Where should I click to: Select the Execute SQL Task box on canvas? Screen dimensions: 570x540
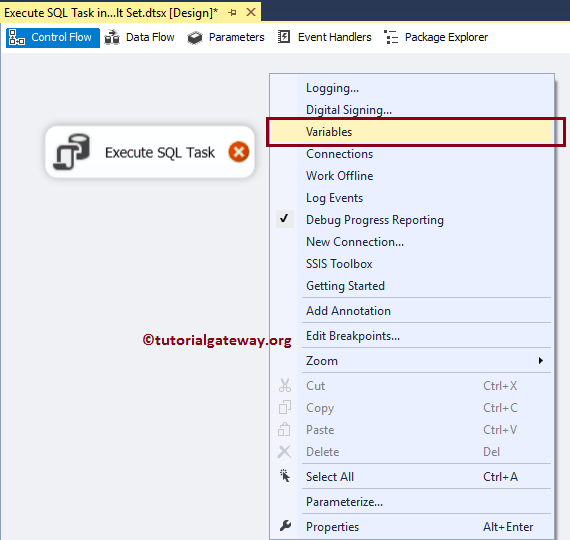click(150, 152)
